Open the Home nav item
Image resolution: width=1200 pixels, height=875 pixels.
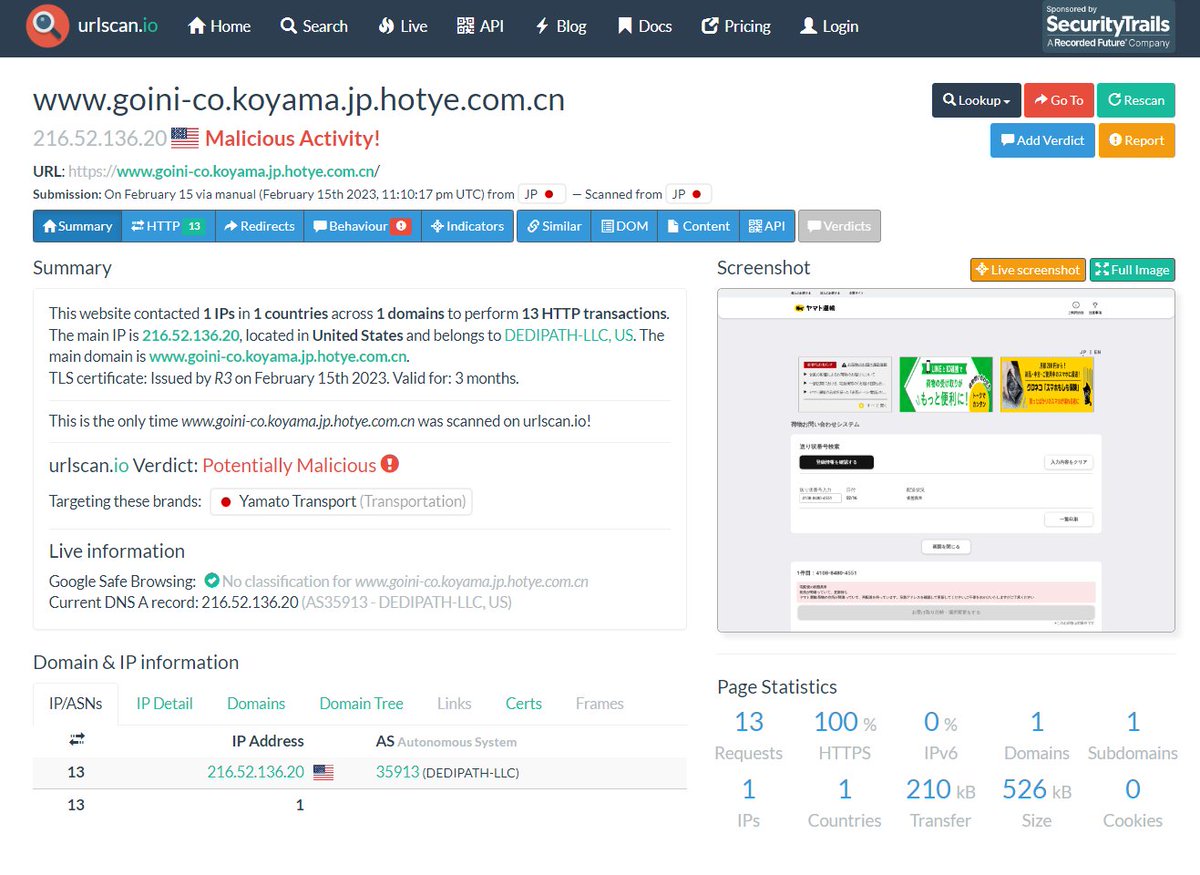click(219, 26)
